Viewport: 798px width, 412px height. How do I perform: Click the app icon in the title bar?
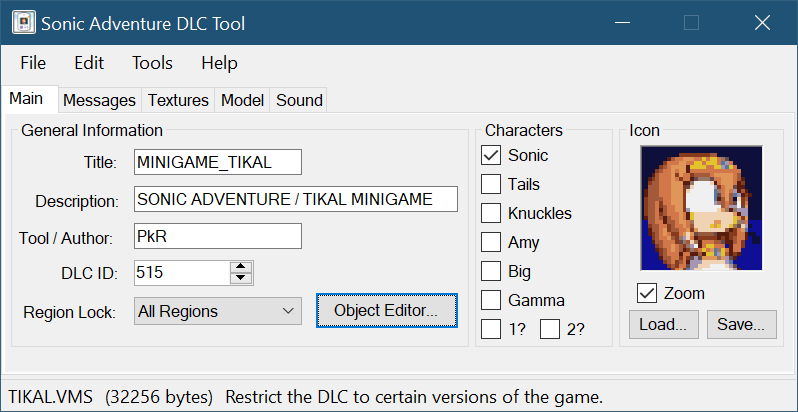click(x=22, y=23)
